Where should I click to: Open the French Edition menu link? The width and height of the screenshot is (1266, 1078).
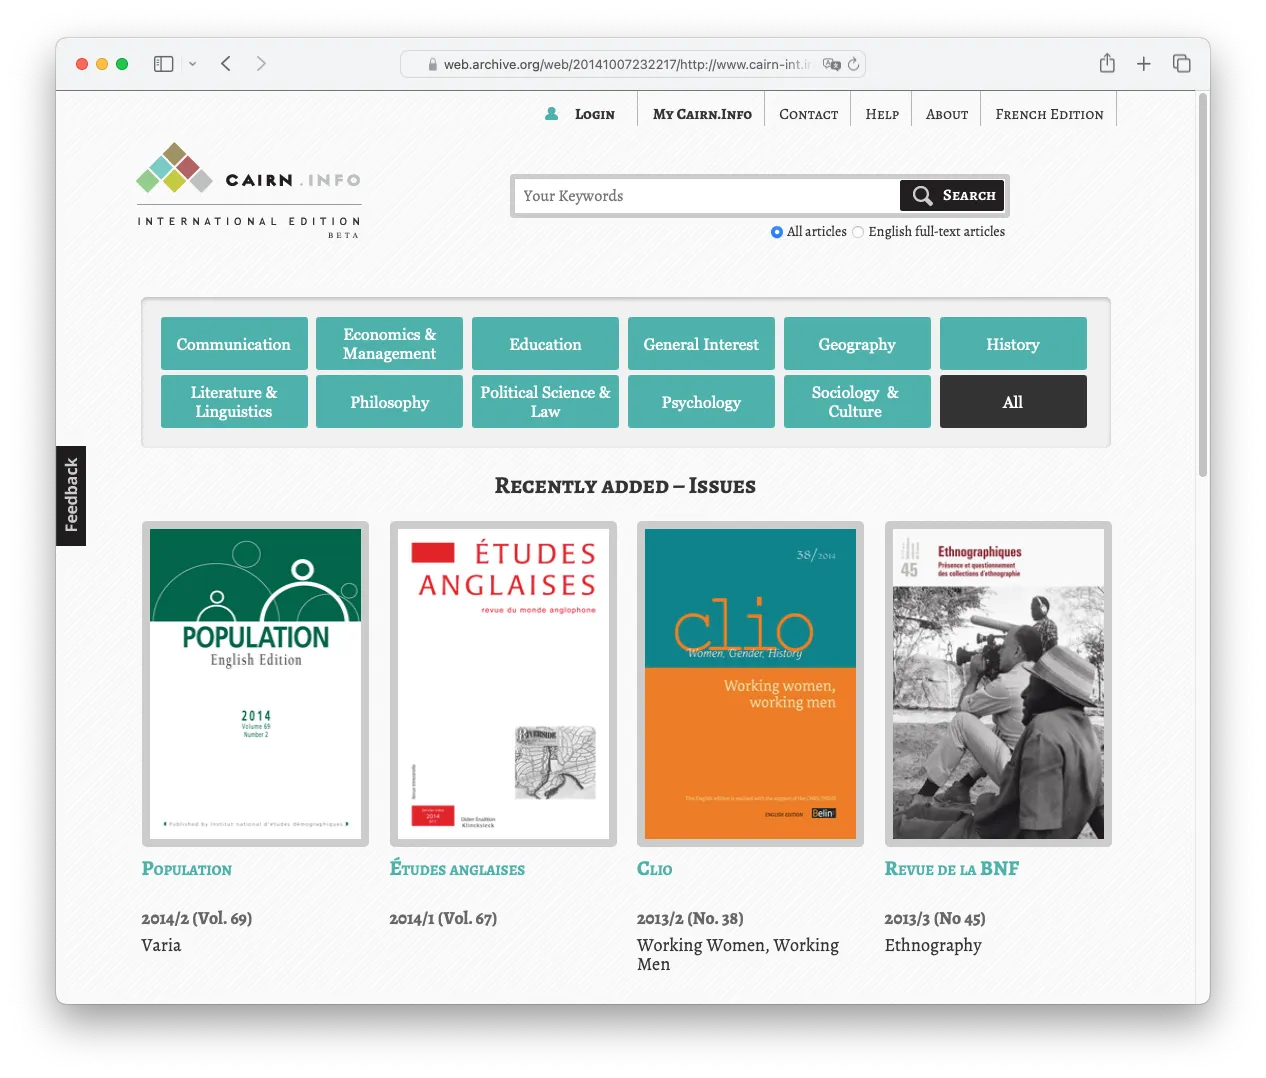pos(1049,114)
